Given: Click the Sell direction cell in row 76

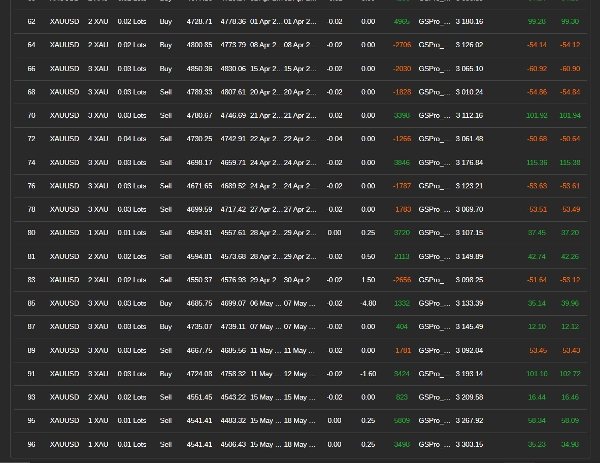Looking at the screenshot, I should pyautogui.click(x=166, y=186).
